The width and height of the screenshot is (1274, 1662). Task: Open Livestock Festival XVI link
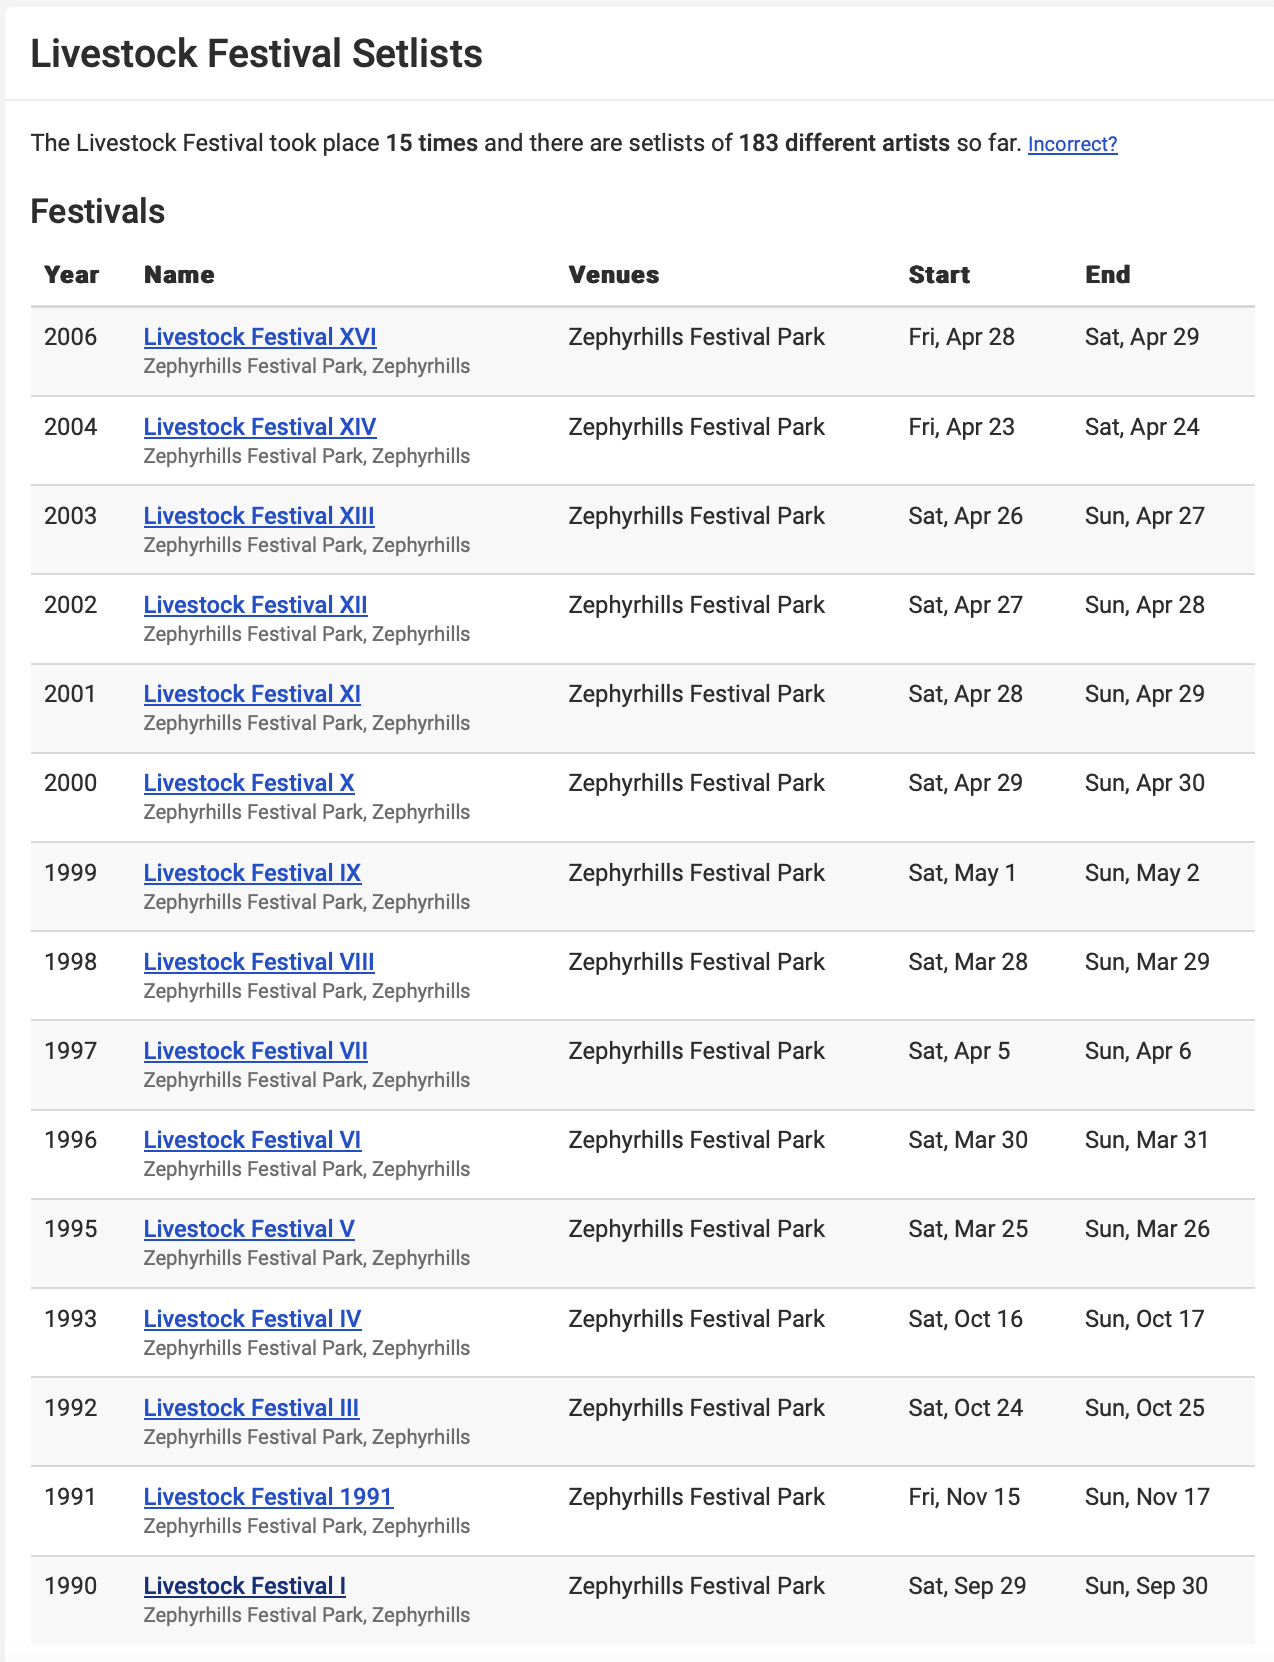[260, 337]
